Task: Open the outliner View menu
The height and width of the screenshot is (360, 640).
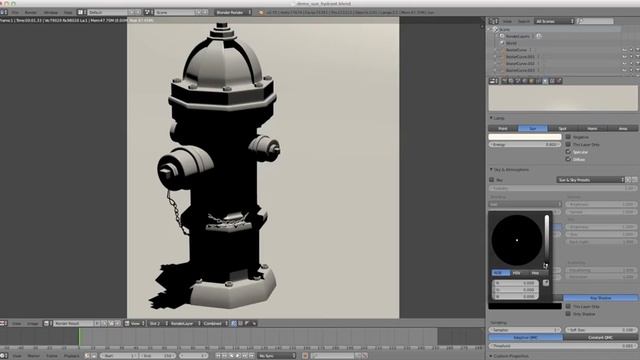Action: tap(507, 21)
